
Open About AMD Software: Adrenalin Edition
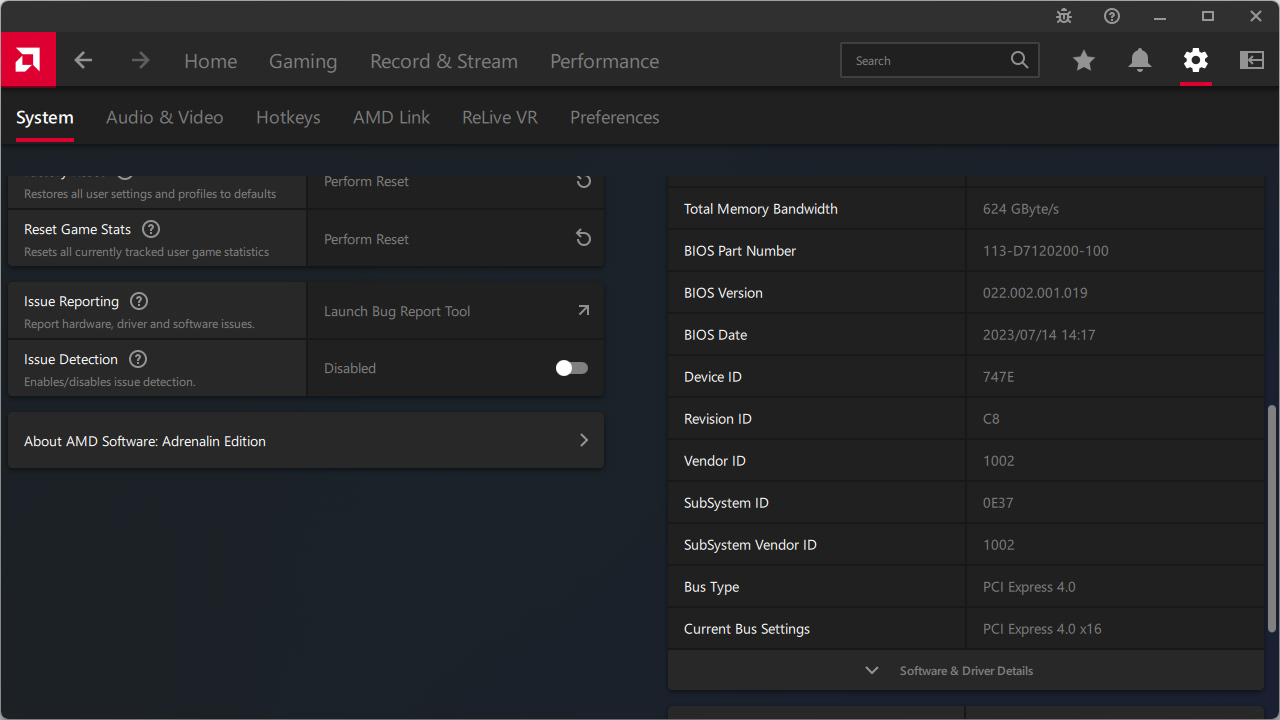tap(306, 441)
